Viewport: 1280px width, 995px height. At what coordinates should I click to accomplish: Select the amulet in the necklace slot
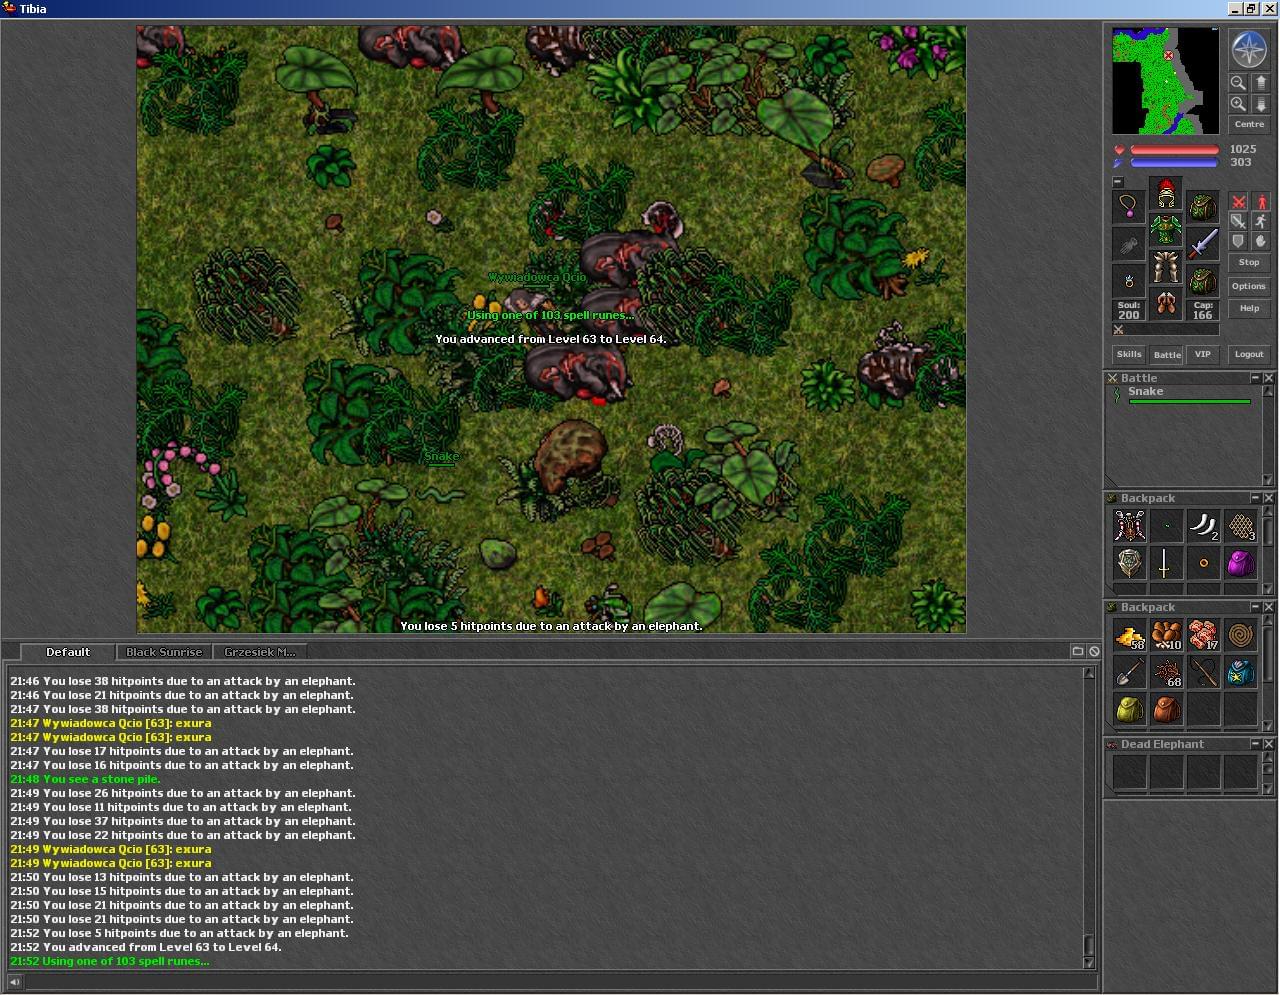tap(1129, 207)
